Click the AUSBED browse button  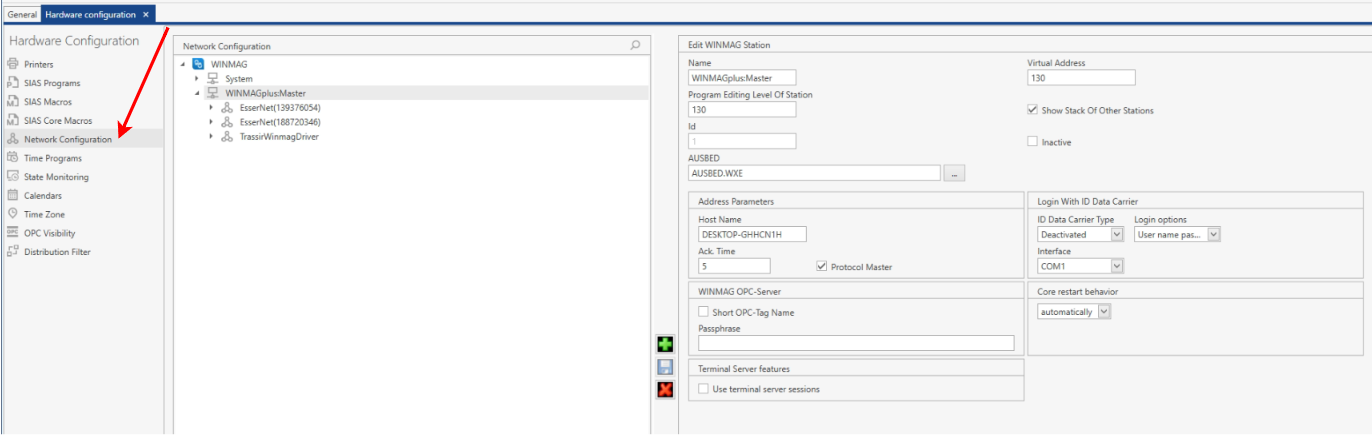coord(955,173)
